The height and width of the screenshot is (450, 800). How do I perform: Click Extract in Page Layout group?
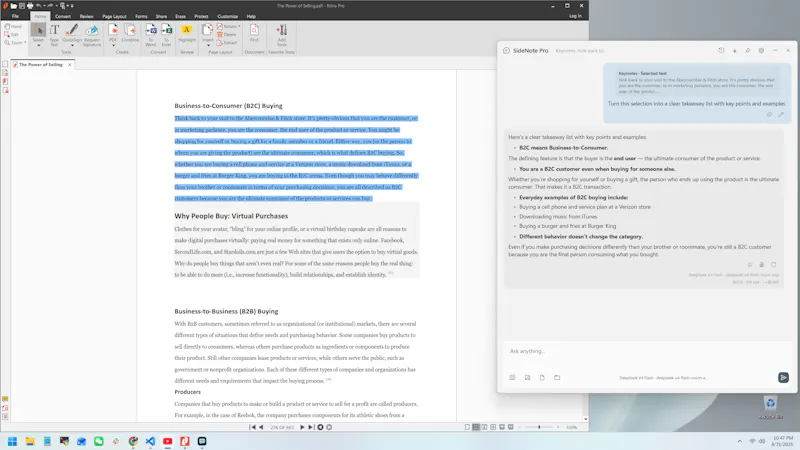pyautogui.click(x=227, y=42)
